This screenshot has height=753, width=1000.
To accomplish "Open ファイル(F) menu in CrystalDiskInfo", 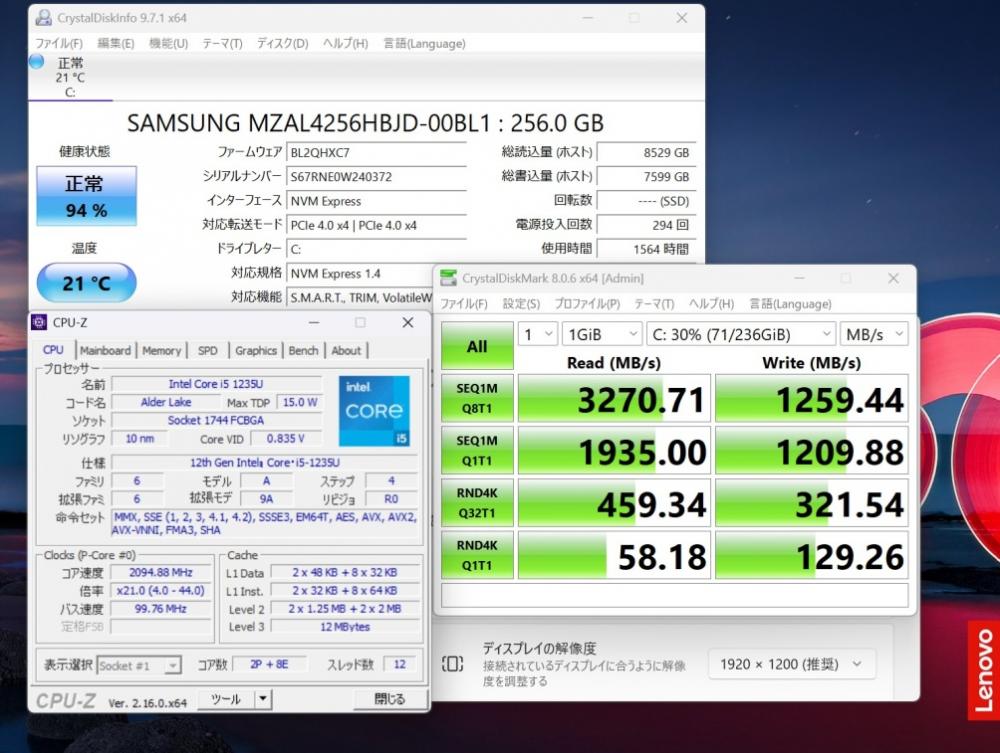I will [x=59, y=43].
